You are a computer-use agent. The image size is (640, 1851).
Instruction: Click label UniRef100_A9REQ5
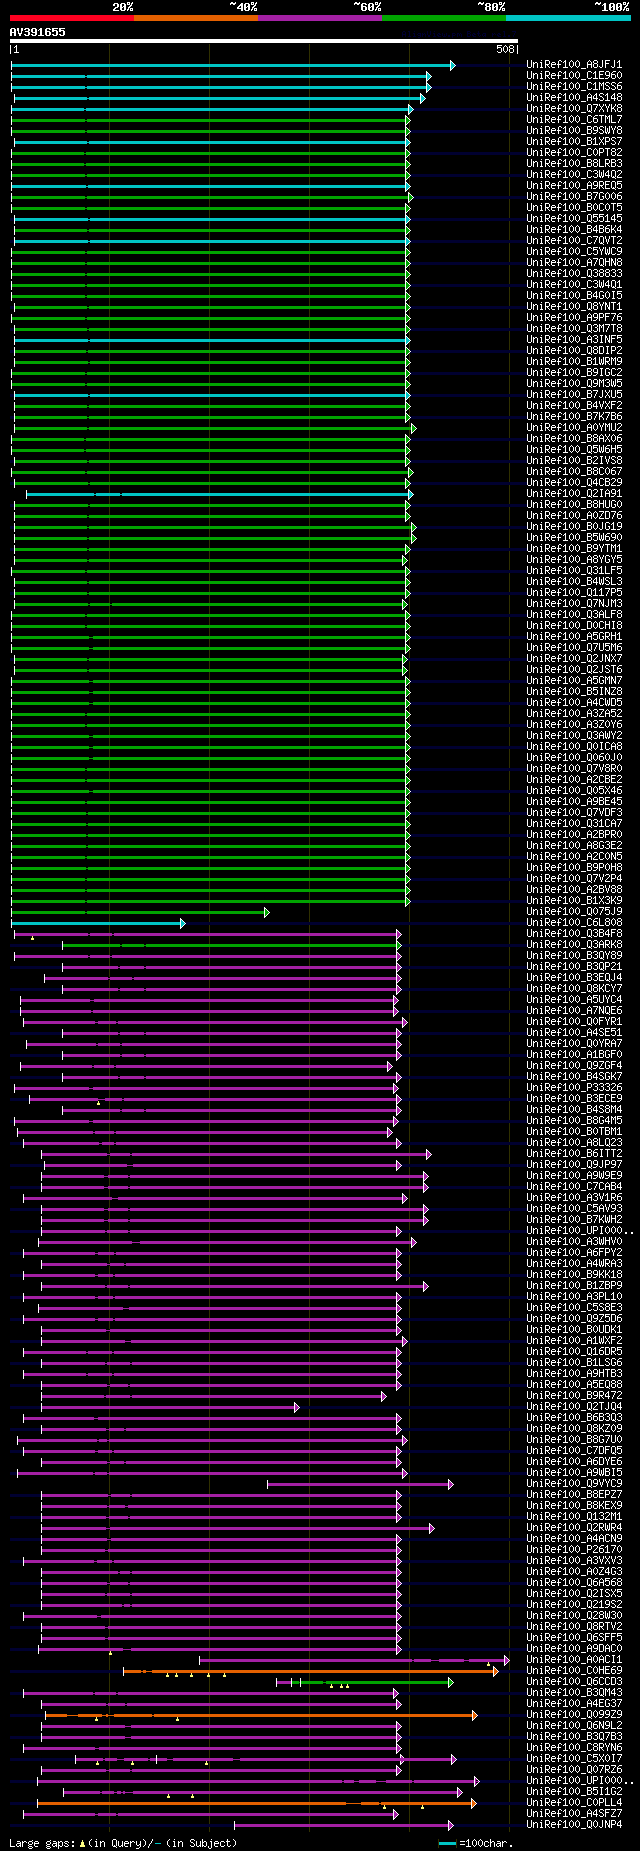click(574, 186)
